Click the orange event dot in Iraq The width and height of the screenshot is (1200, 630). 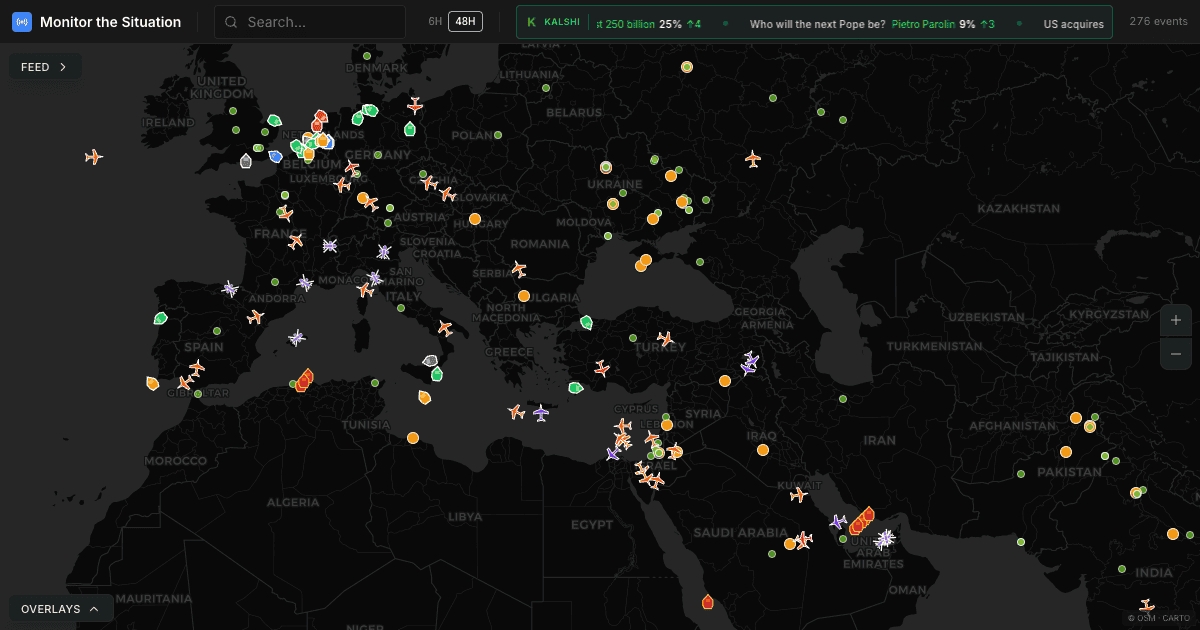pos(763,450)
